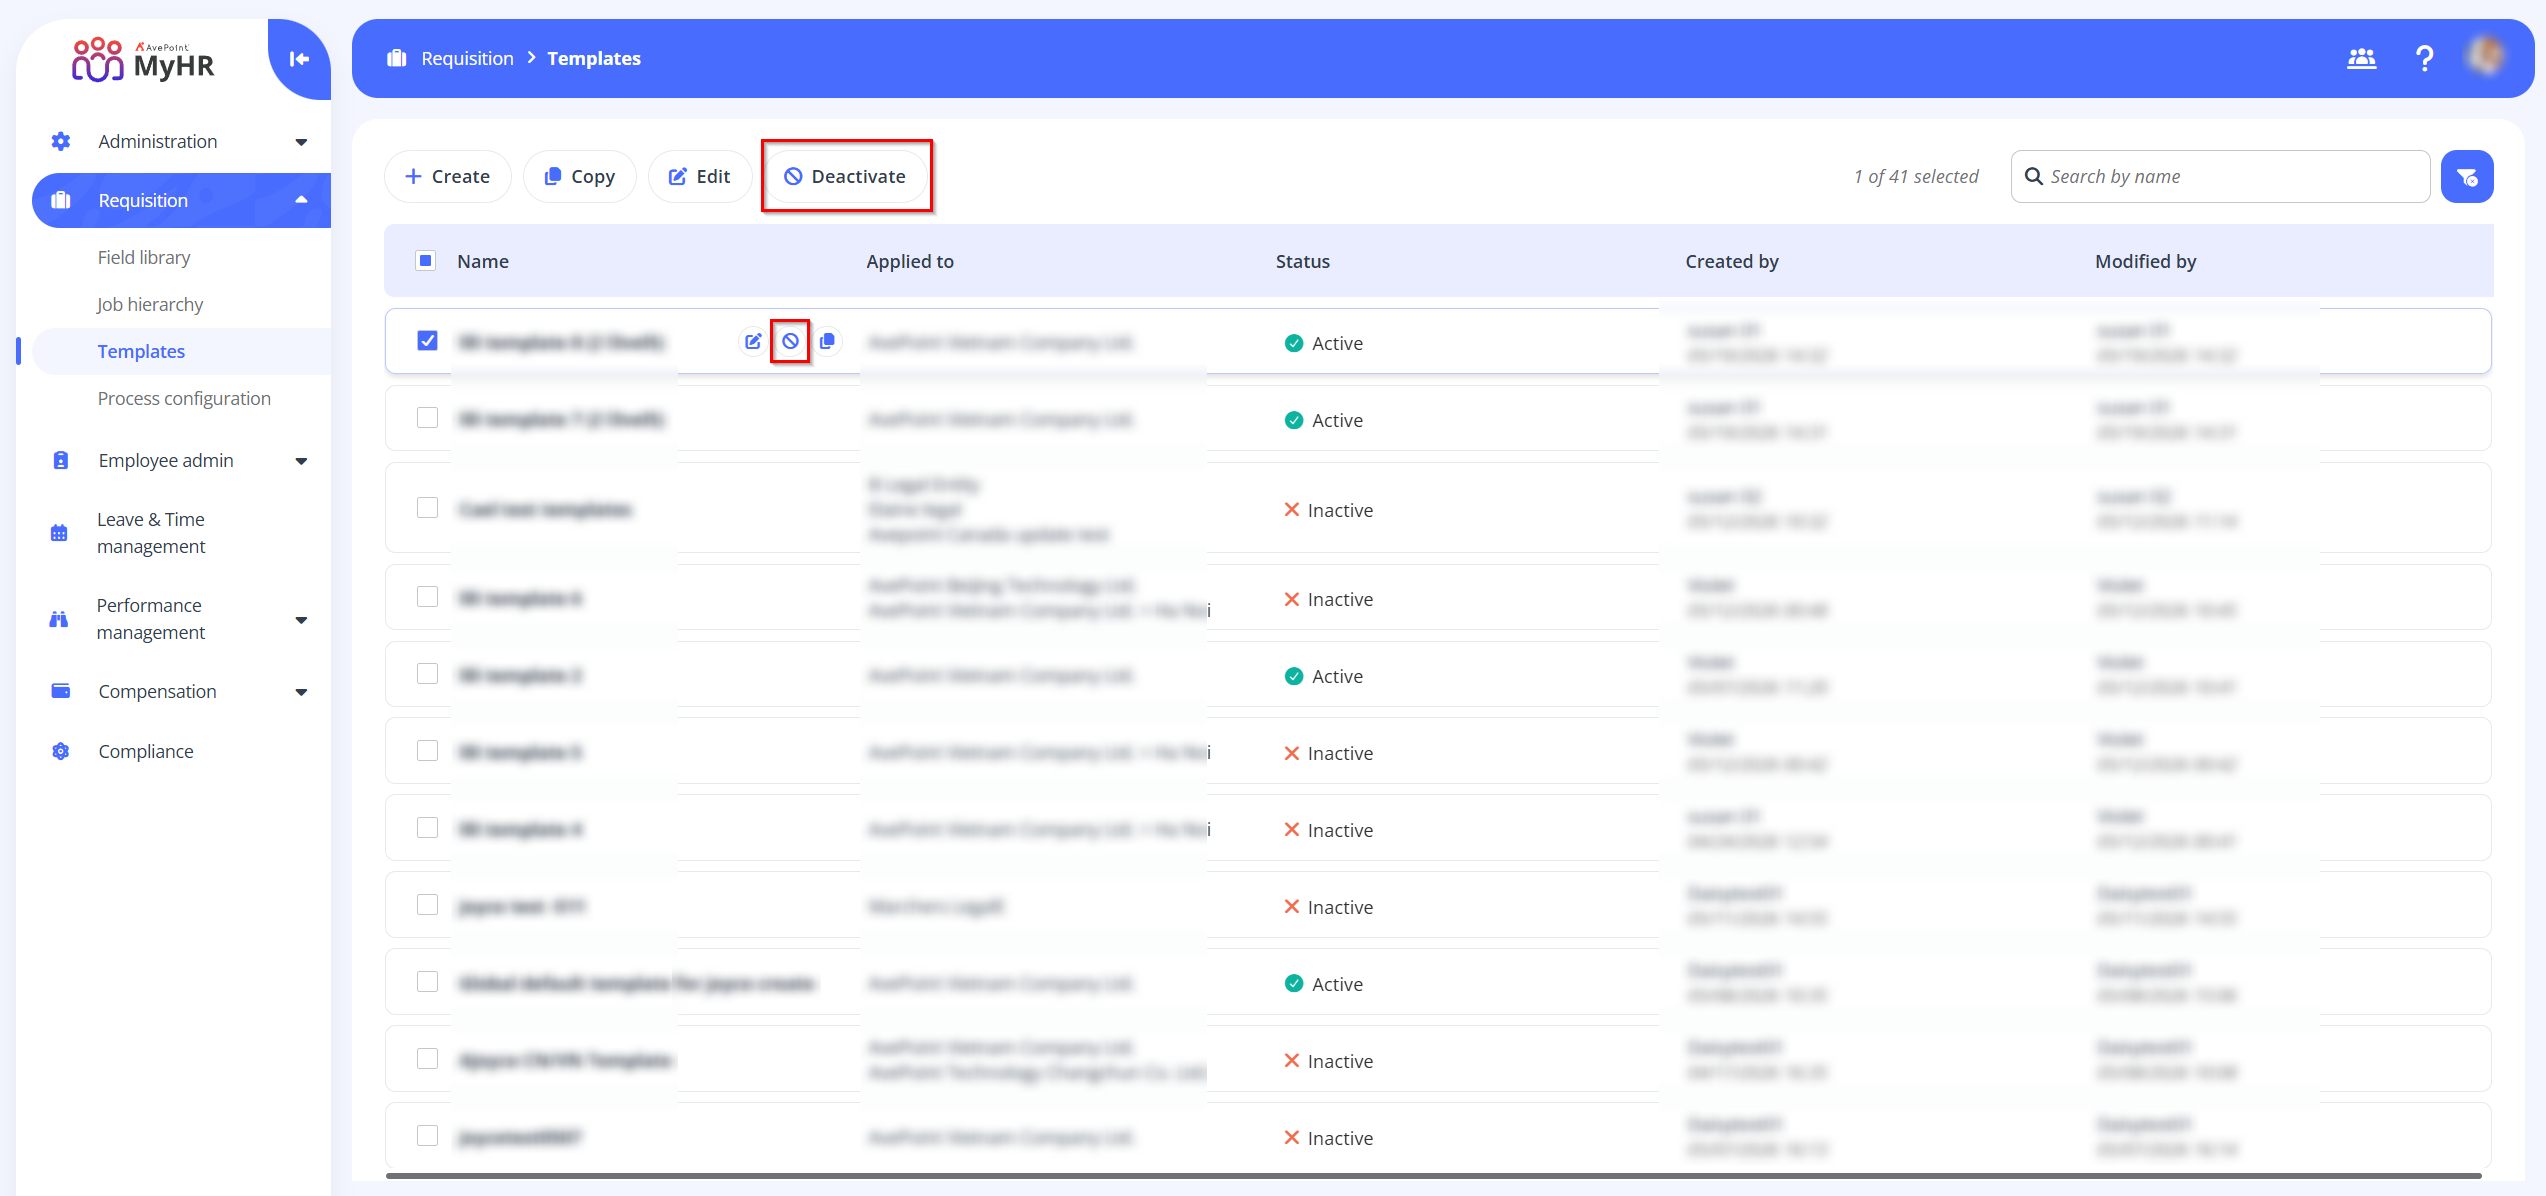
Task: Click the search magnifier icon
Action: coord(2033,177)
